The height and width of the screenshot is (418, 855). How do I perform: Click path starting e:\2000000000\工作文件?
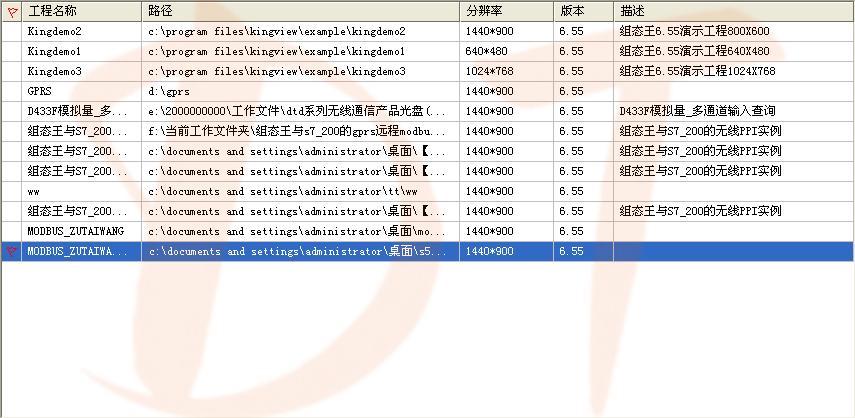point(297,111)
